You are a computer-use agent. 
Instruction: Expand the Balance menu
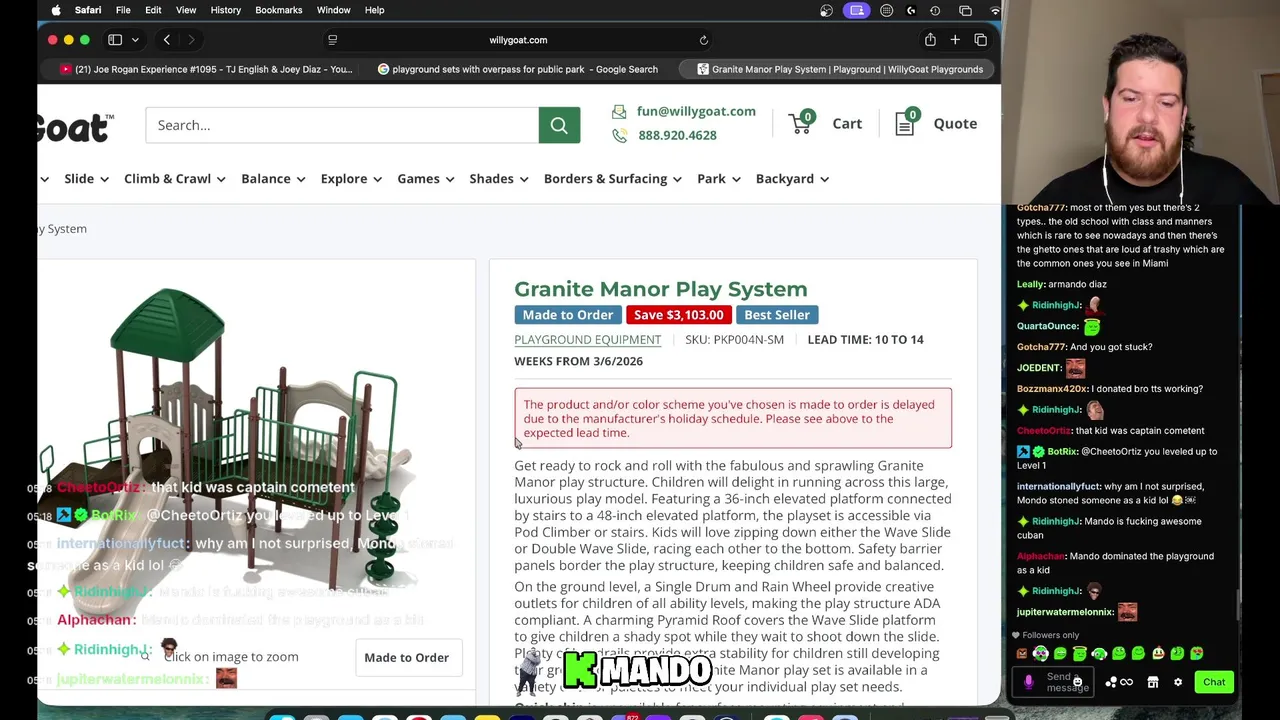point(273,179)
